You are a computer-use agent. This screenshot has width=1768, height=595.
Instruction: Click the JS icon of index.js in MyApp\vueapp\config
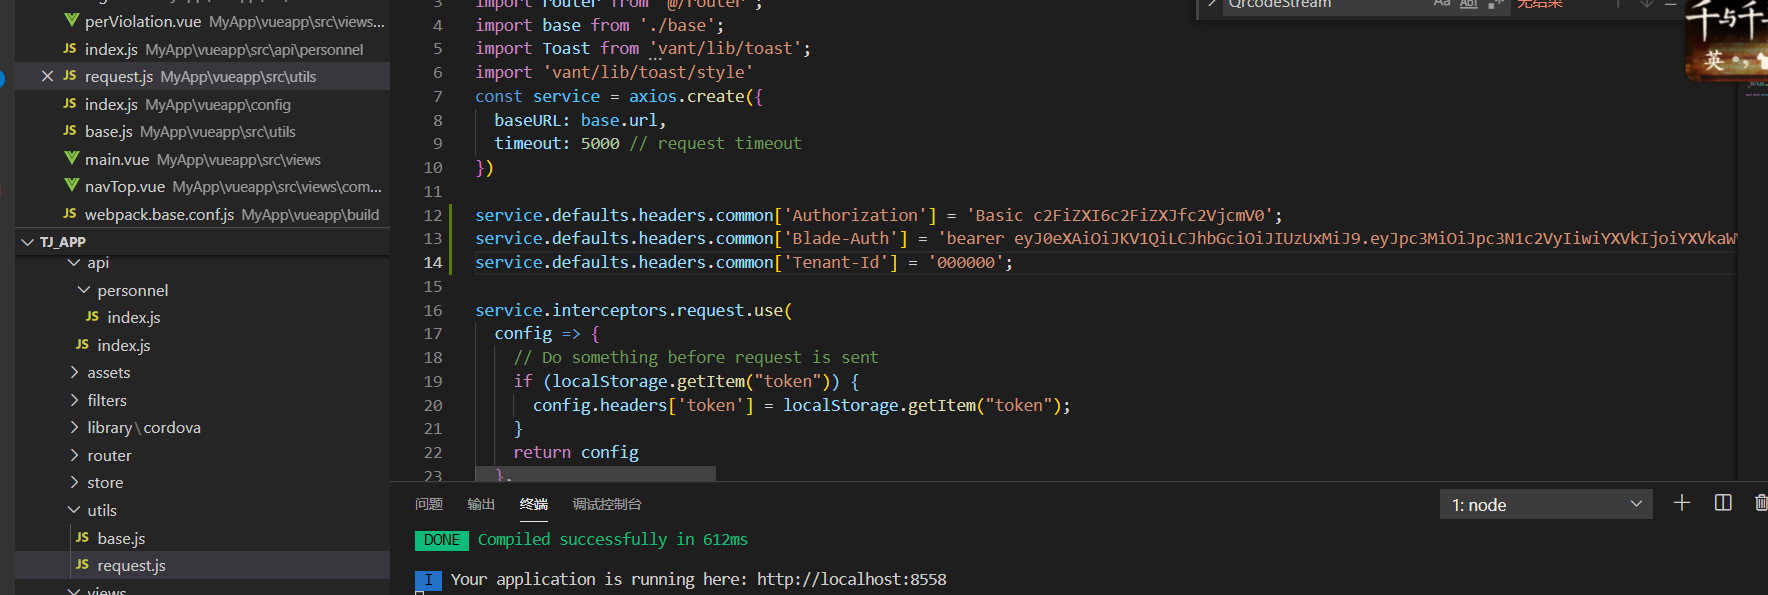pyautogui.click(x=70, y=104)
